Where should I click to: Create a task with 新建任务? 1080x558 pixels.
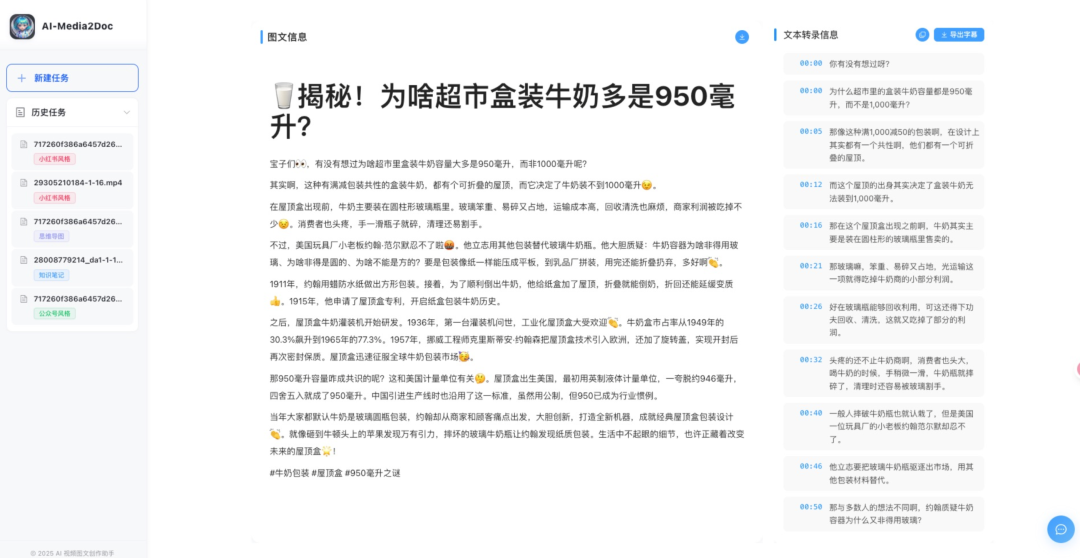pos(72,78)
